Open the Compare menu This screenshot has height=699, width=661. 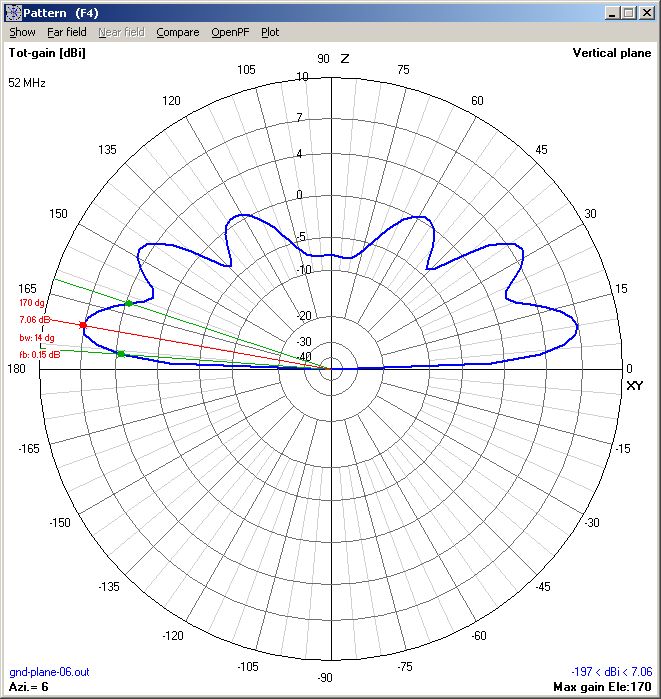click(177, 32)
